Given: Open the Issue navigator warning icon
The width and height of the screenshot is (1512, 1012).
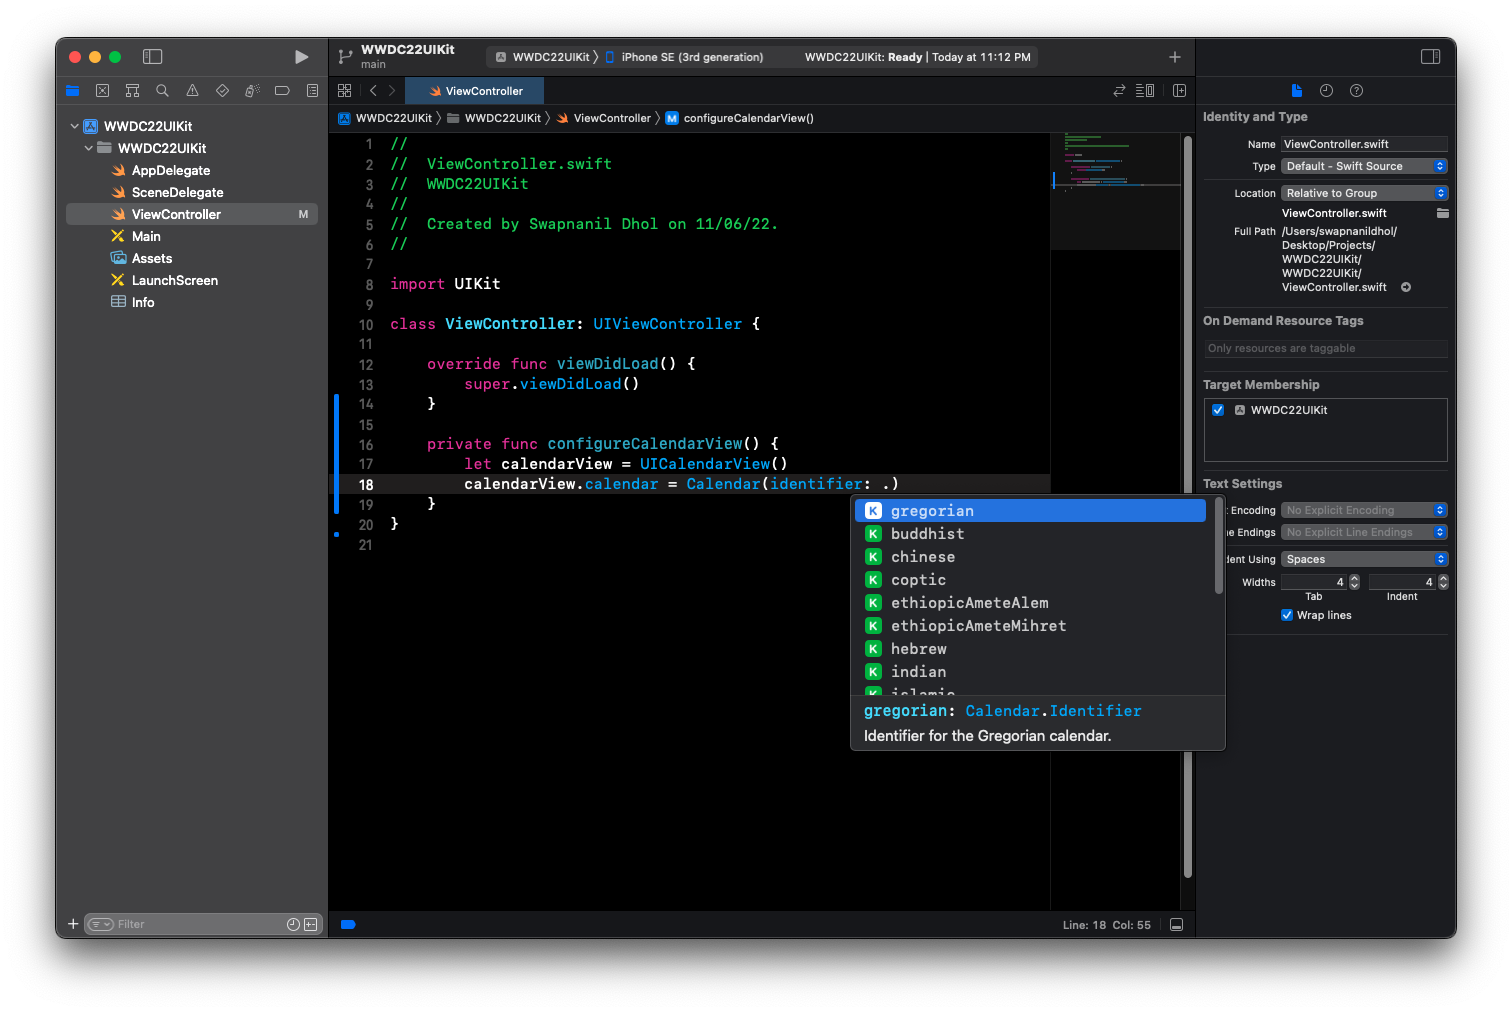Looking at the screenshot, I should (x=192, y=91).
